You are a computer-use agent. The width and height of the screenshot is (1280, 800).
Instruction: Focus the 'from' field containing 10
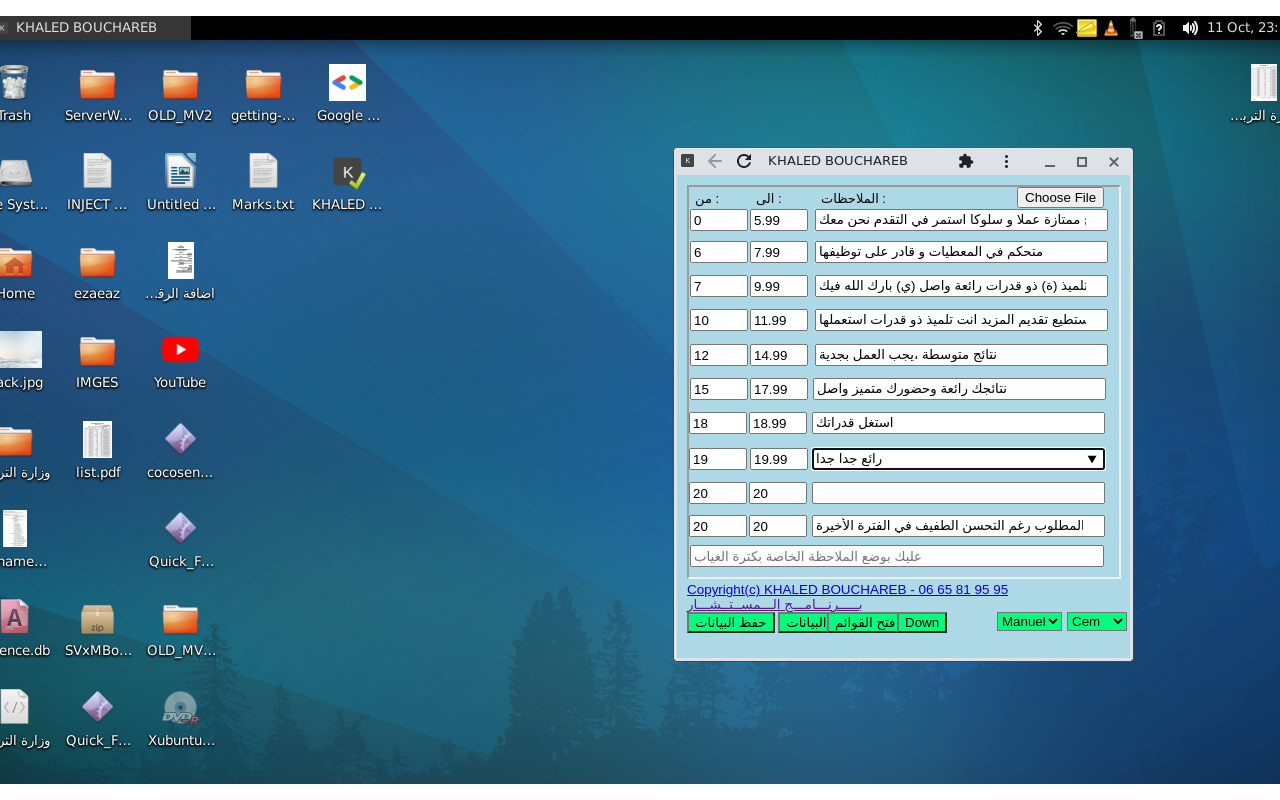[x=719, y=320]
